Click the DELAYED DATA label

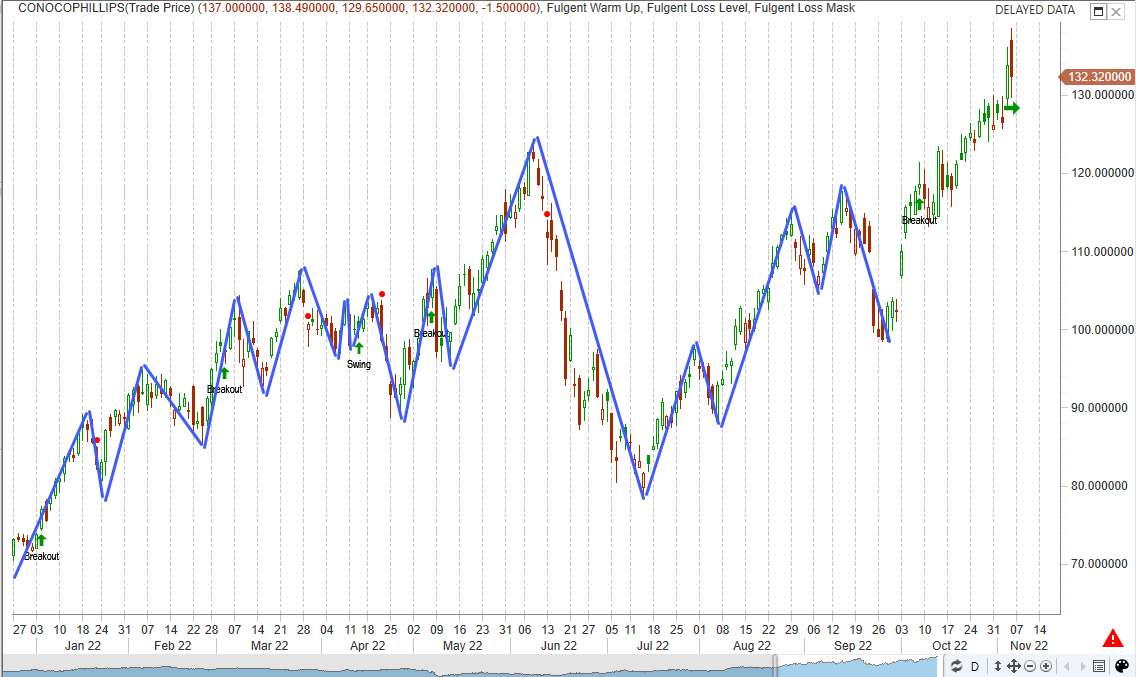pyautogui.click(x=1035, y=10)
